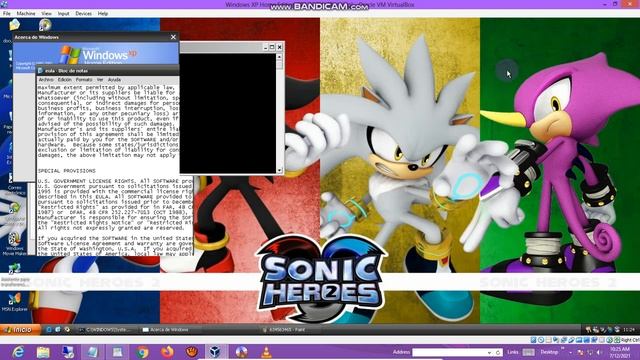Open Internet Explorer from host taskbar
Screen dimensions: 640x360
pyautogui.click(x=18, y=352)
